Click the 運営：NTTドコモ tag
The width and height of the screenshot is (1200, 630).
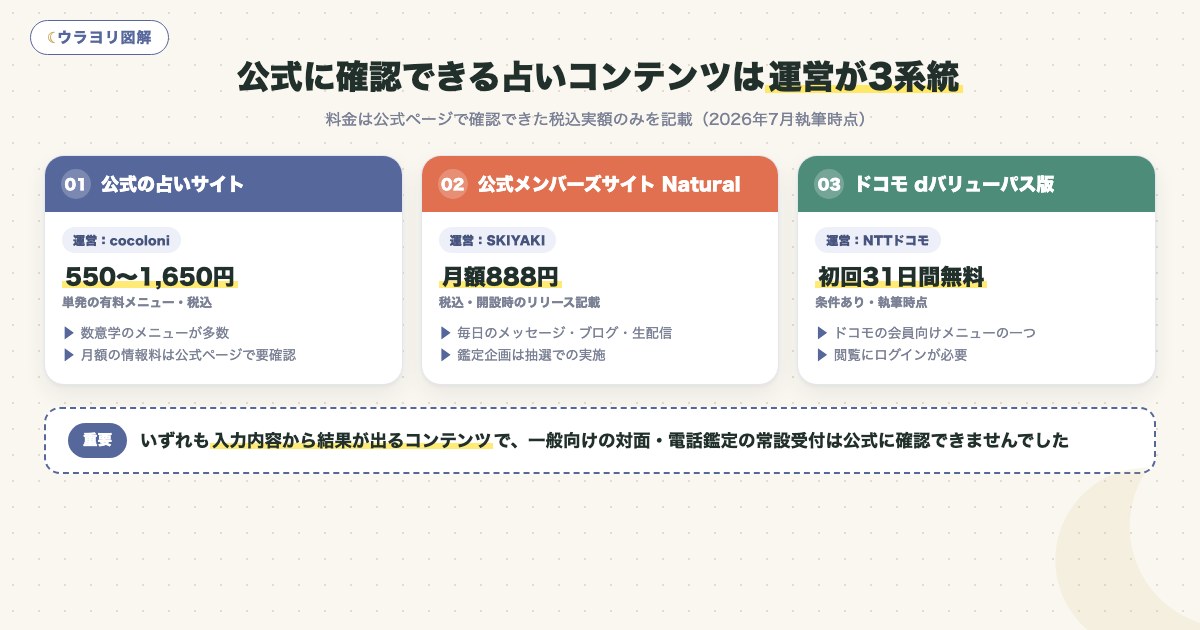[x=878, y=240]
